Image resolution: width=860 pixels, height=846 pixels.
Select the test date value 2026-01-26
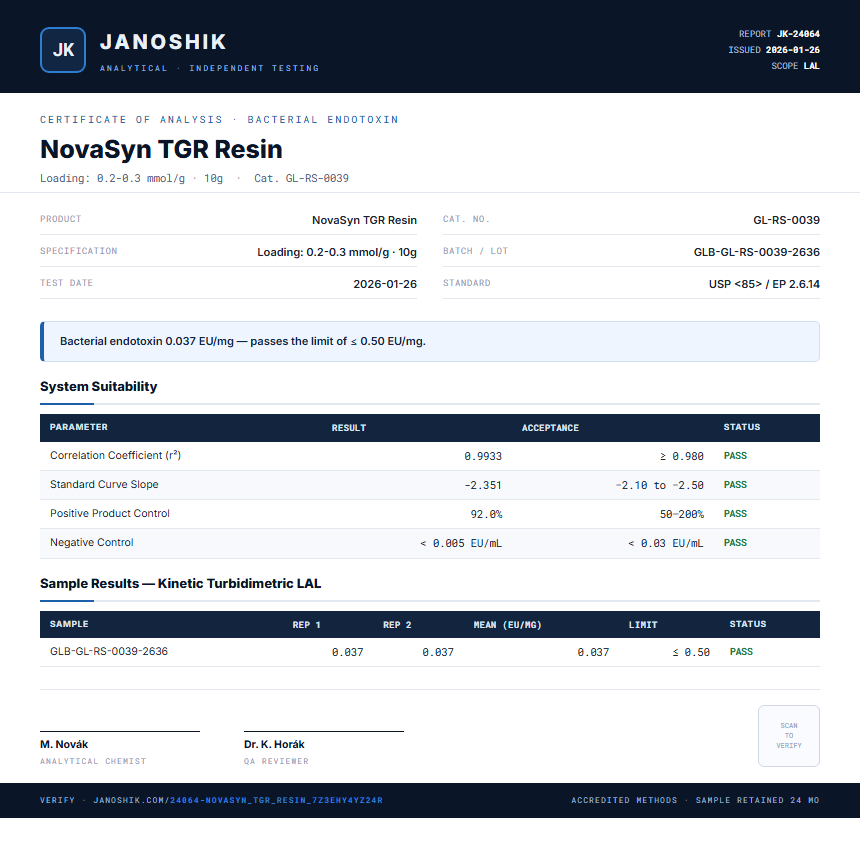tap(384, 284)
